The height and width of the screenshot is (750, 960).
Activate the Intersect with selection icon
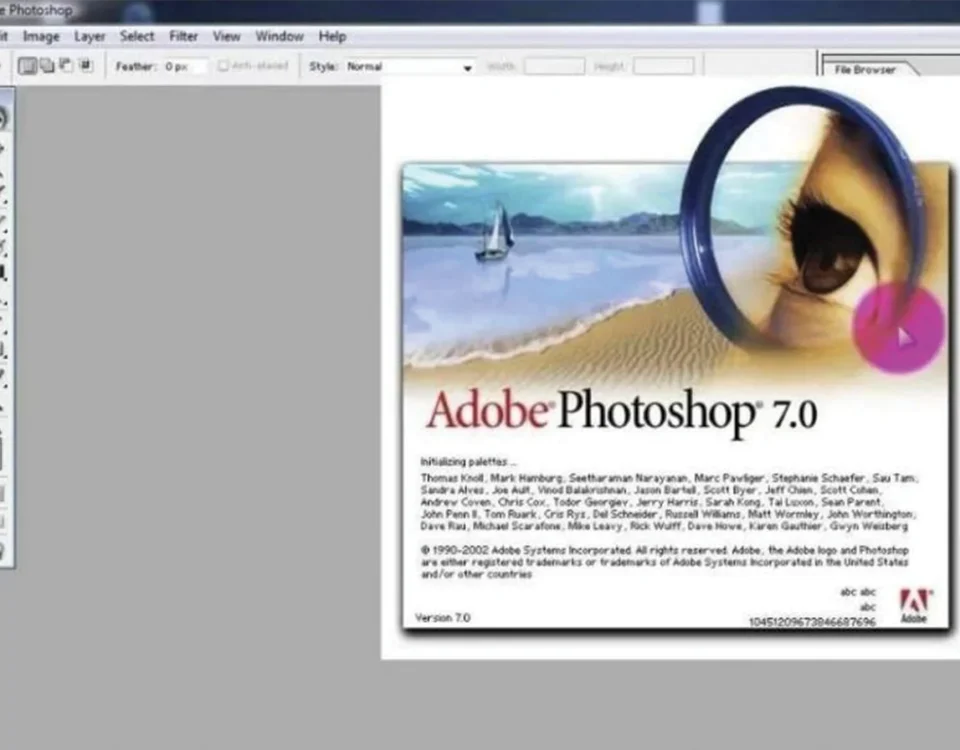[86, 65]
